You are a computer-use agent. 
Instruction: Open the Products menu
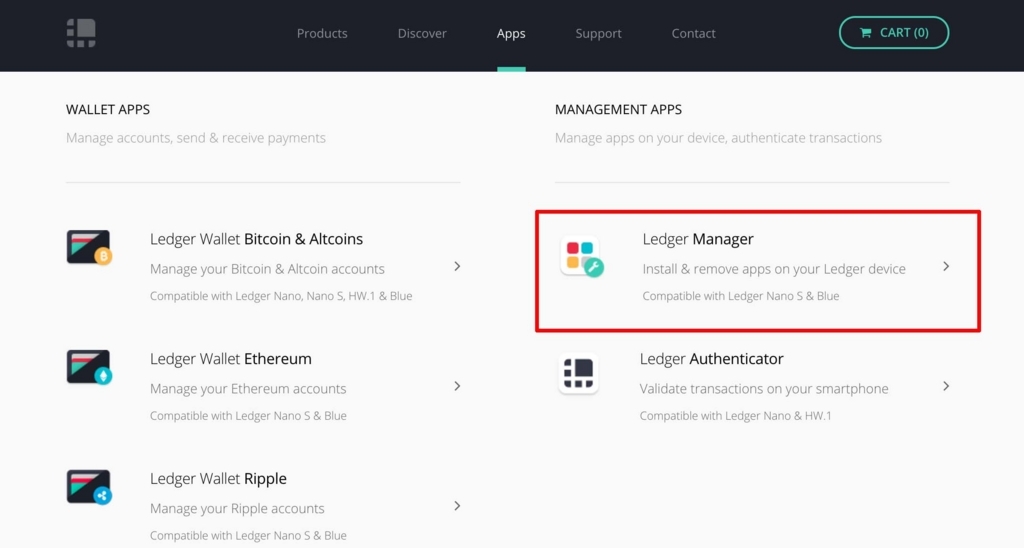(x=322, y=33)
